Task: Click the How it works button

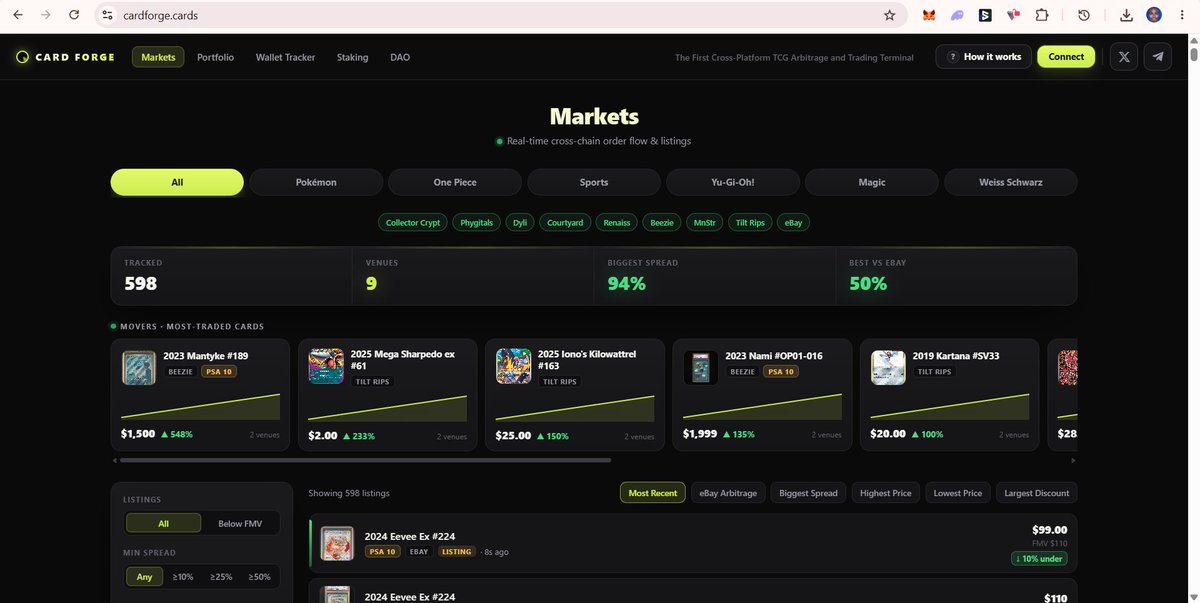Action: [984, 57]
